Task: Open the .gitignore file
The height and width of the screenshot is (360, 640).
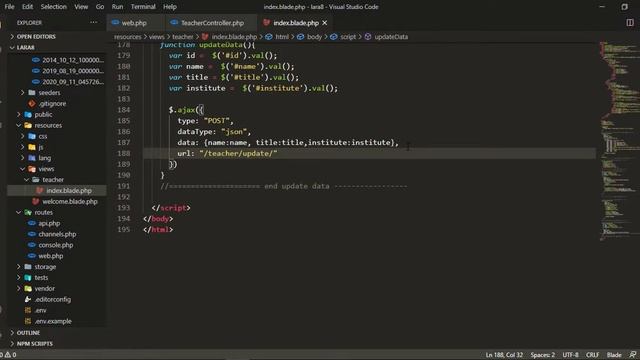Action: [52, 104]
